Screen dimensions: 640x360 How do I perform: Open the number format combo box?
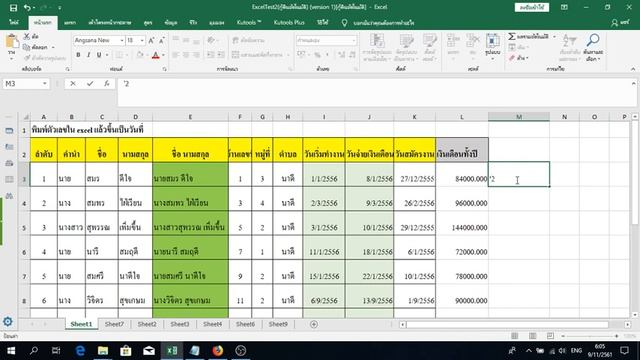326,40
